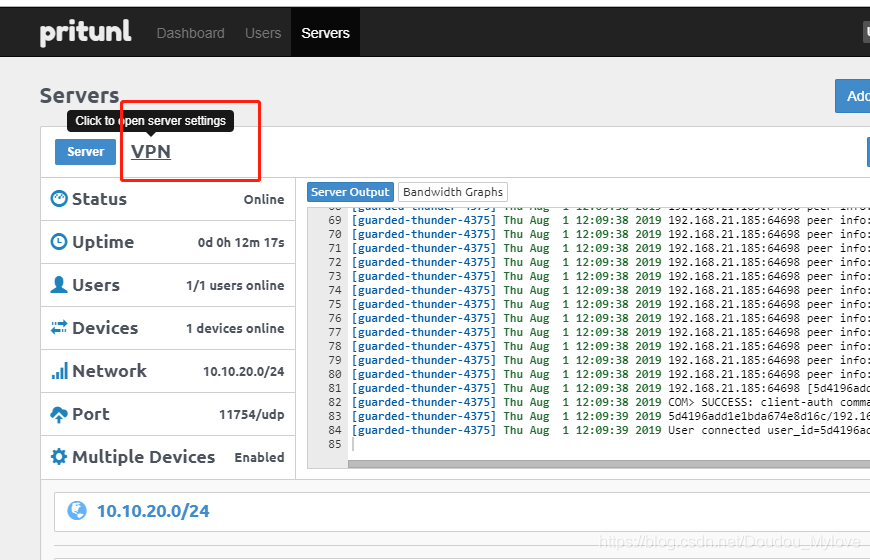
Task: Click log line 82 with COM> SUCCESS
Action: click(610, 402)
